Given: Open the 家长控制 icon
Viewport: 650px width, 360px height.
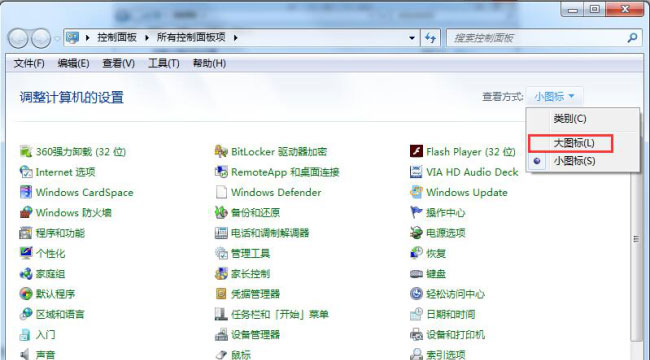Looking at the screenshot, I should [x=221, y=273].
